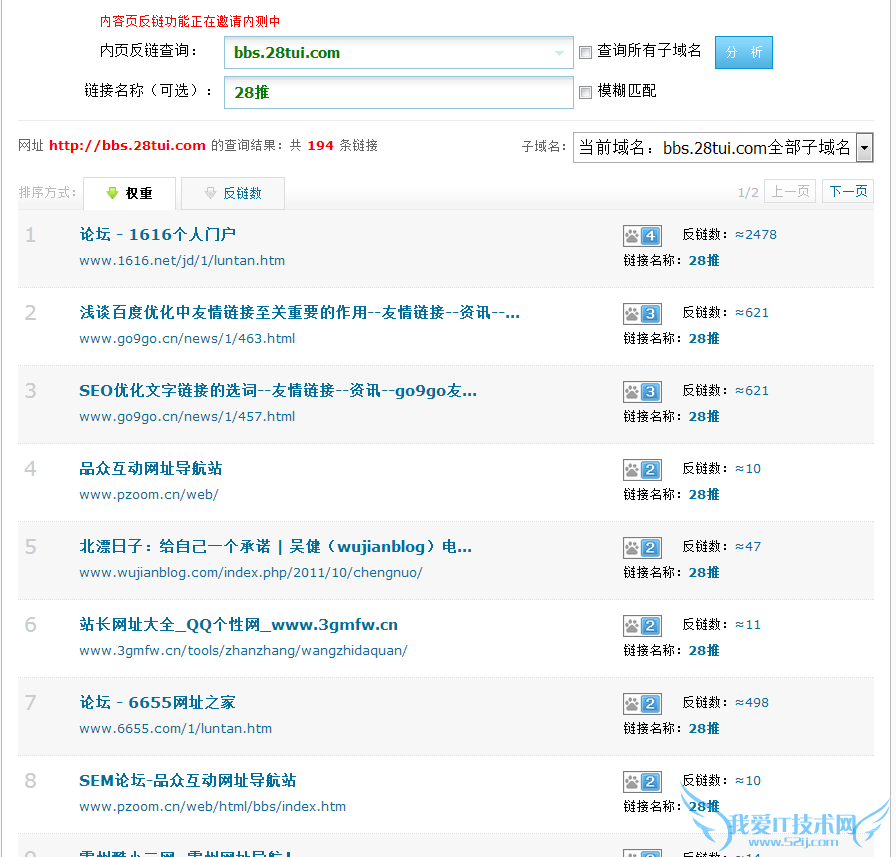
Task: Focus the 链接名称 input field
Action: click(x=398, y=92)
